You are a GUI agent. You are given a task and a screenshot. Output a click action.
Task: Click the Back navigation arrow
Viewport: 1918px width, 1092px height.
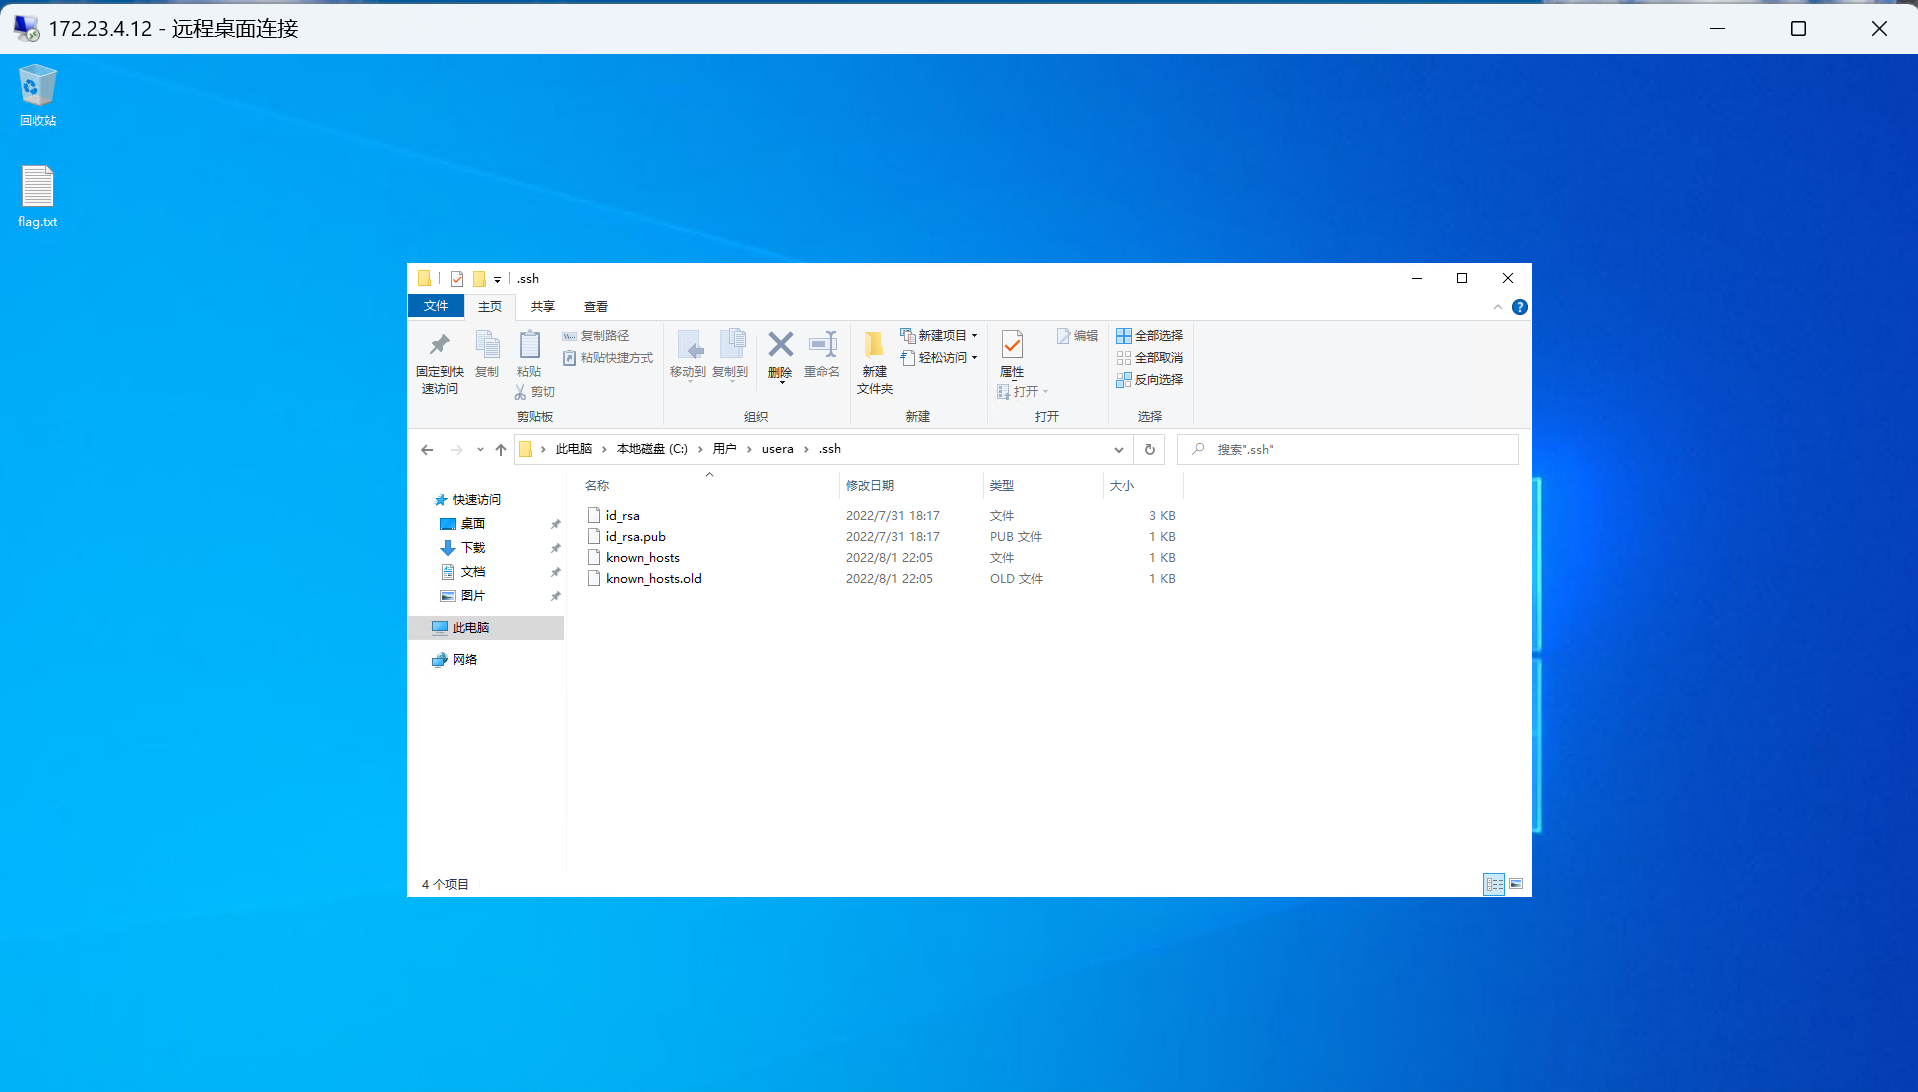click(427, 450)
